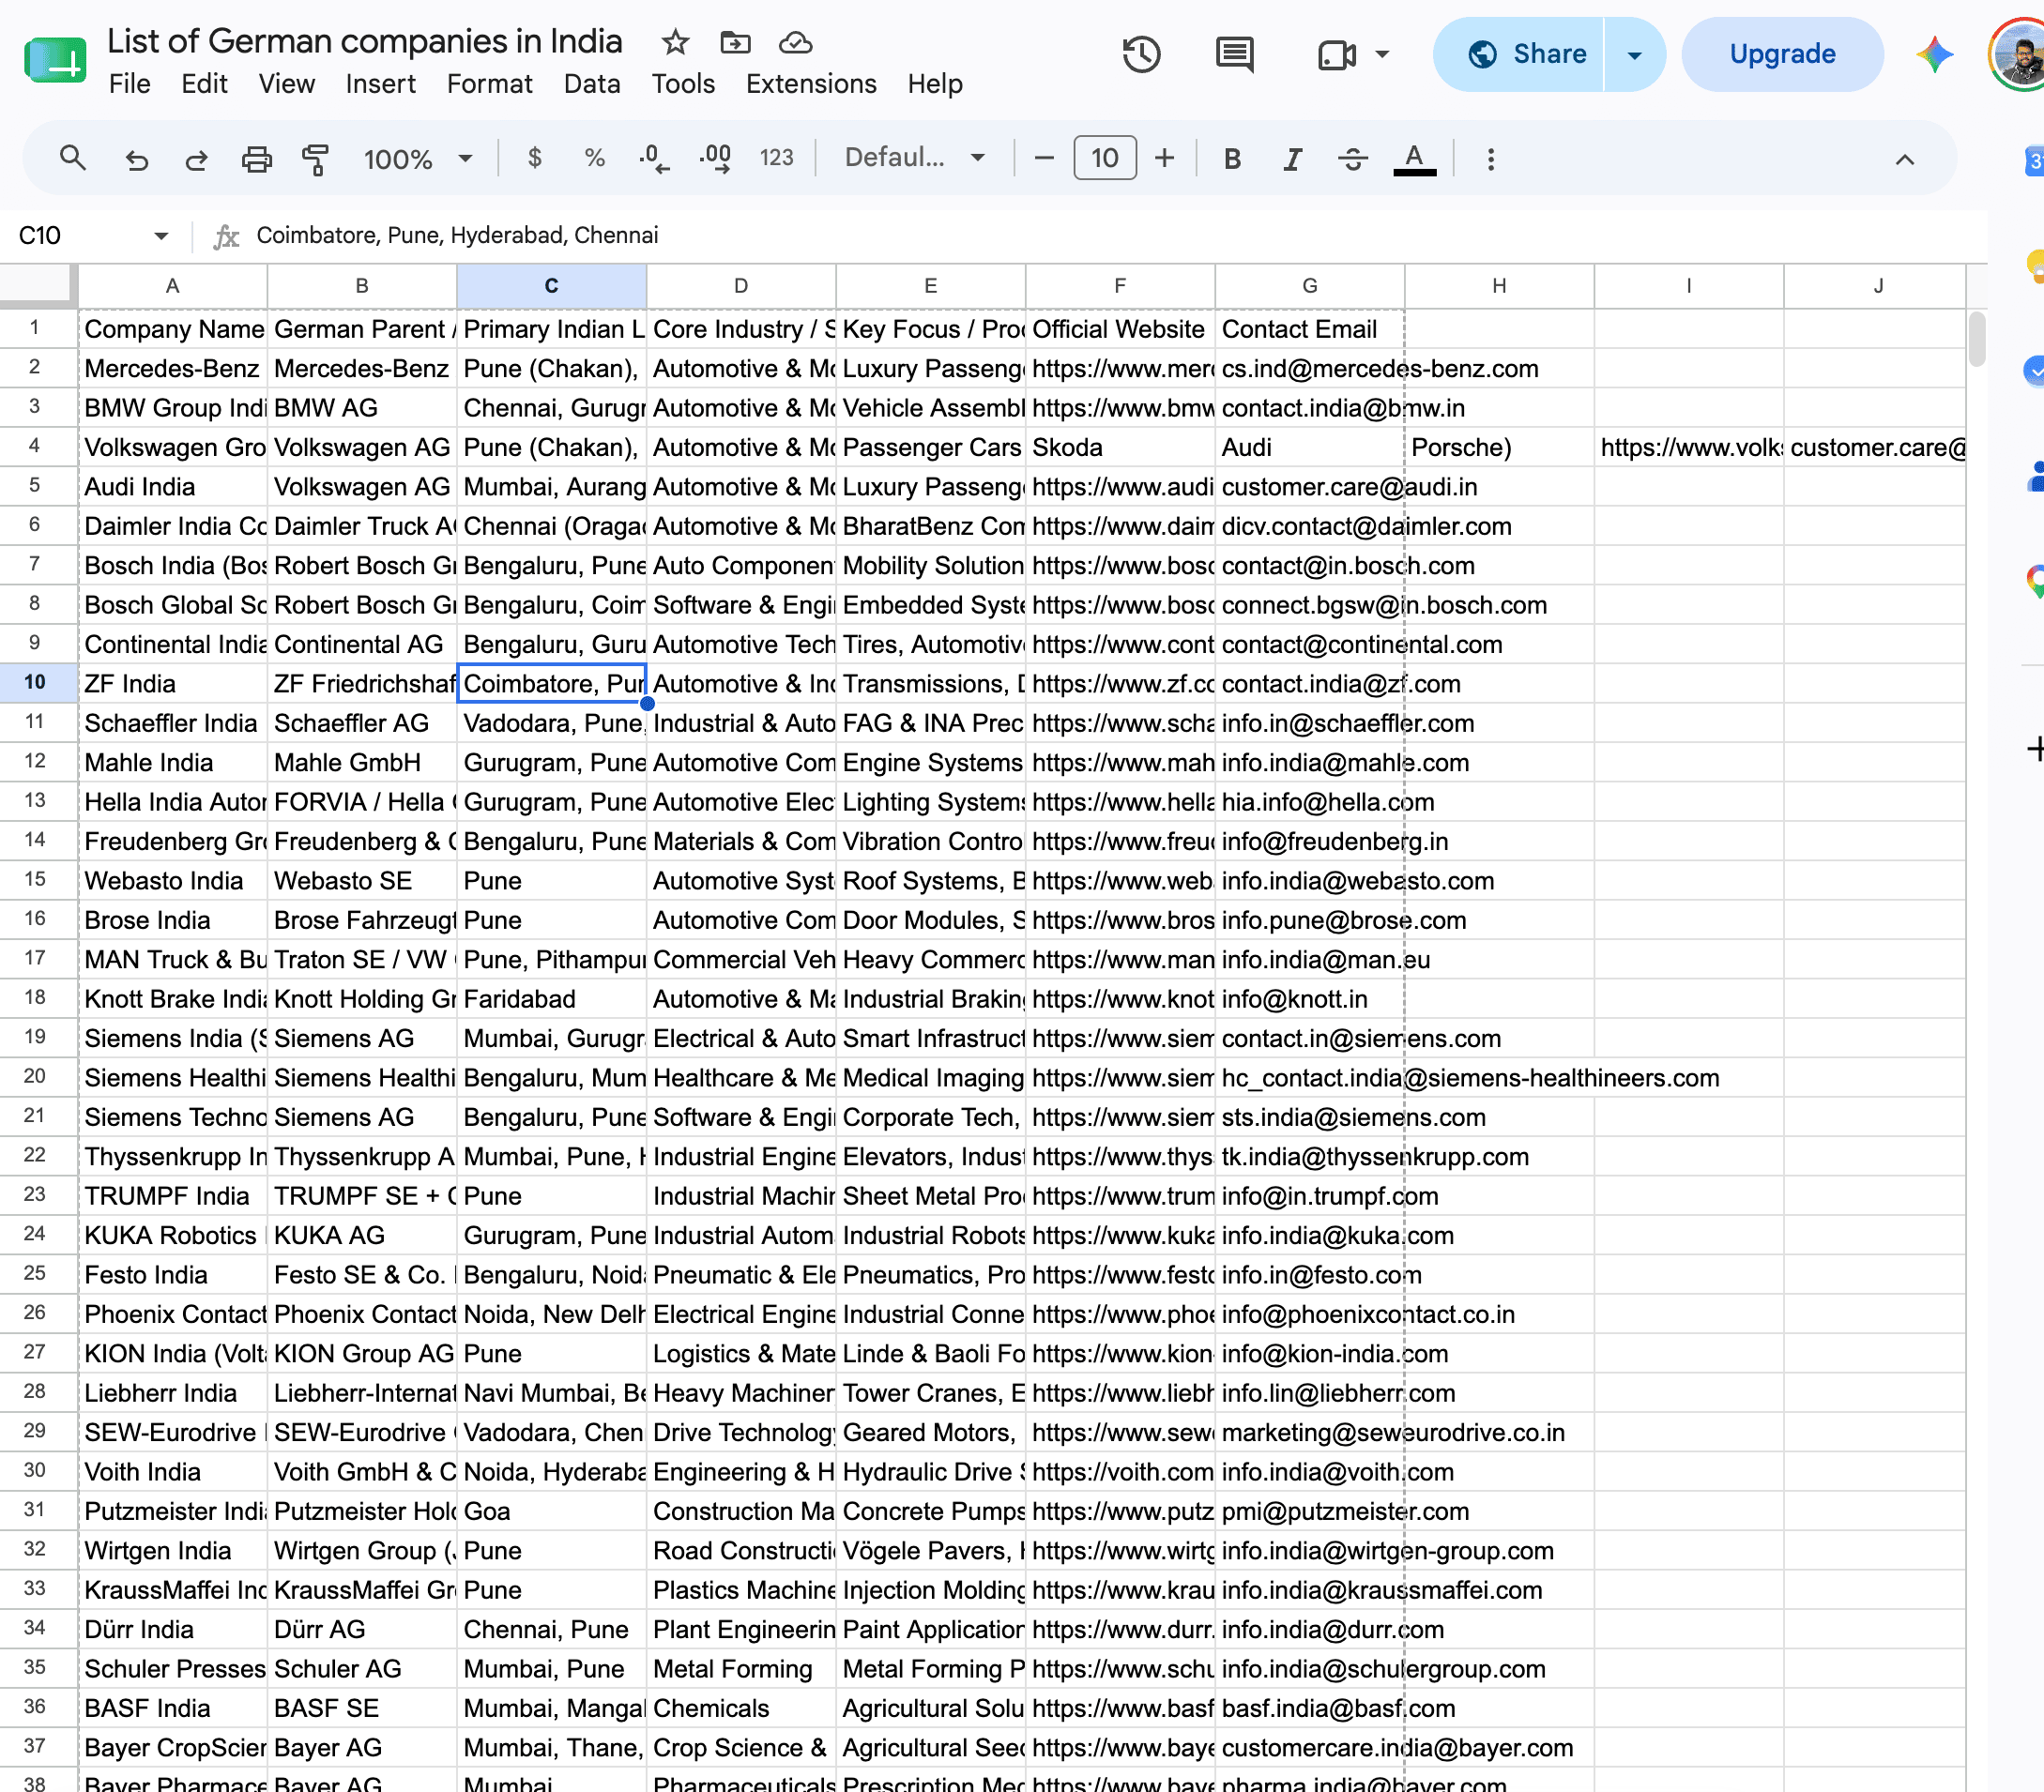Image resolution: width=2044 pixels, height=1792 pixels.
Task: Print the spreadsheet
Action: [x=257, y=158]
